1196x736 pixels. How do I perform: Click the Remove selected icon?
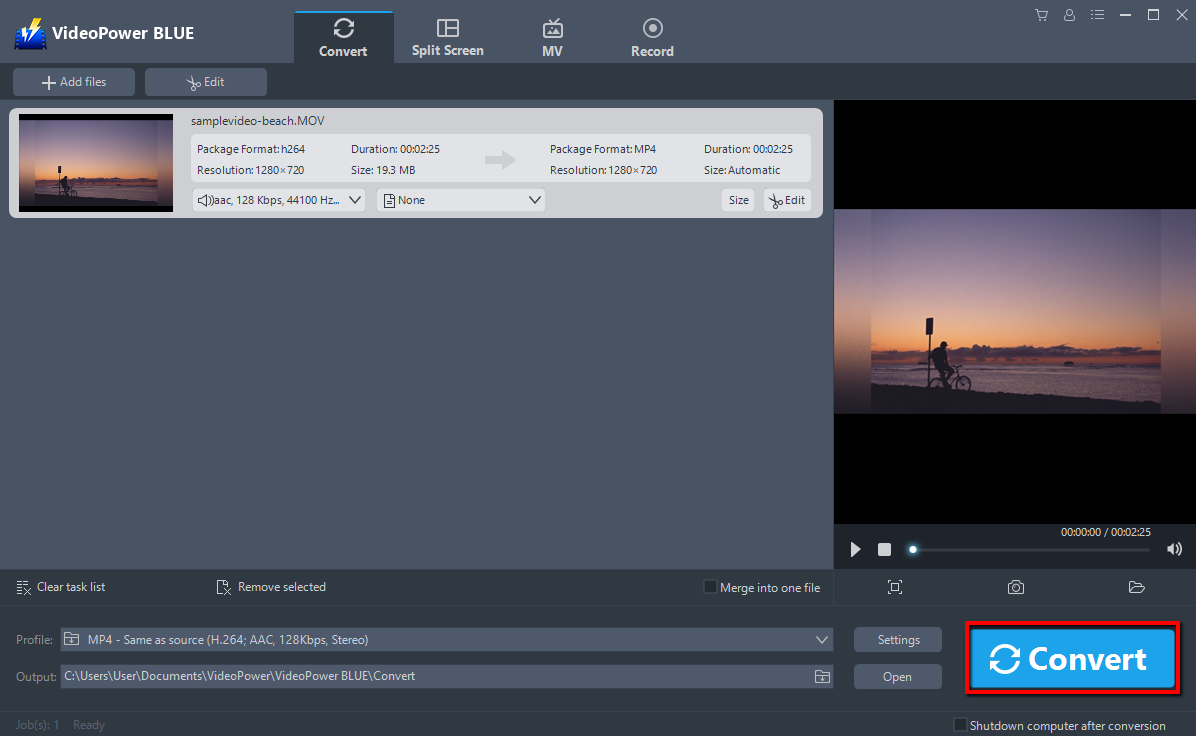[224, 587]
